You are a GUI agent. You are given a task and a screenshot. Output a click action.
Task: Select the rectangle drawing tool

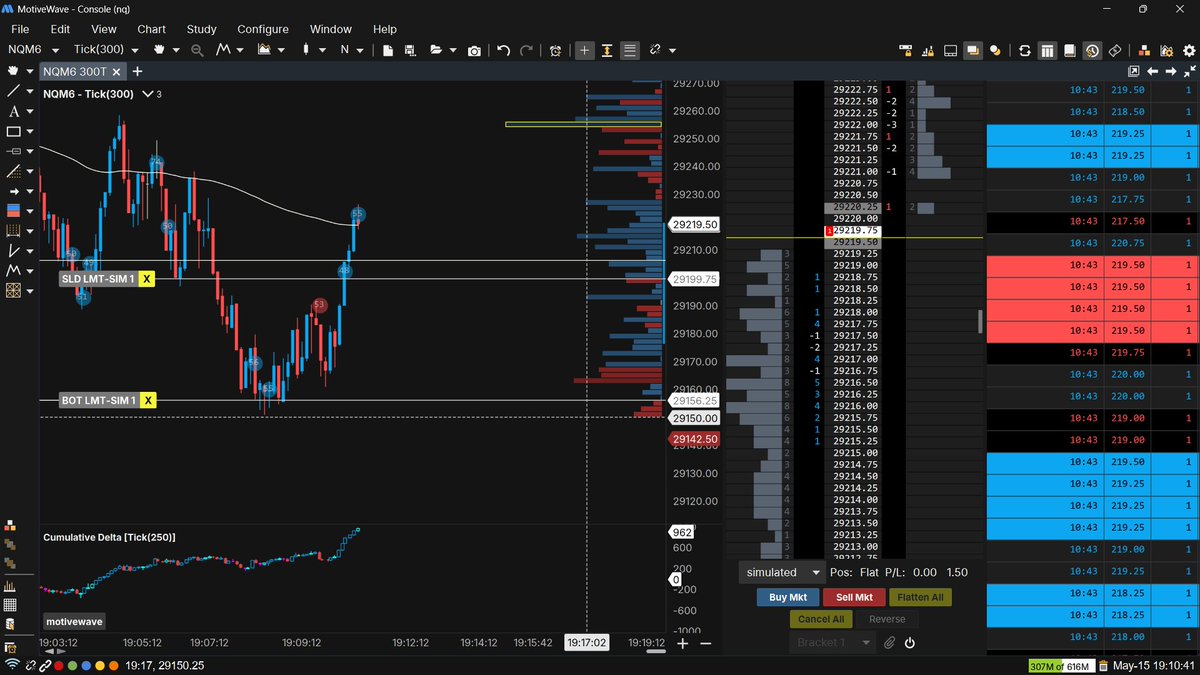14,131
